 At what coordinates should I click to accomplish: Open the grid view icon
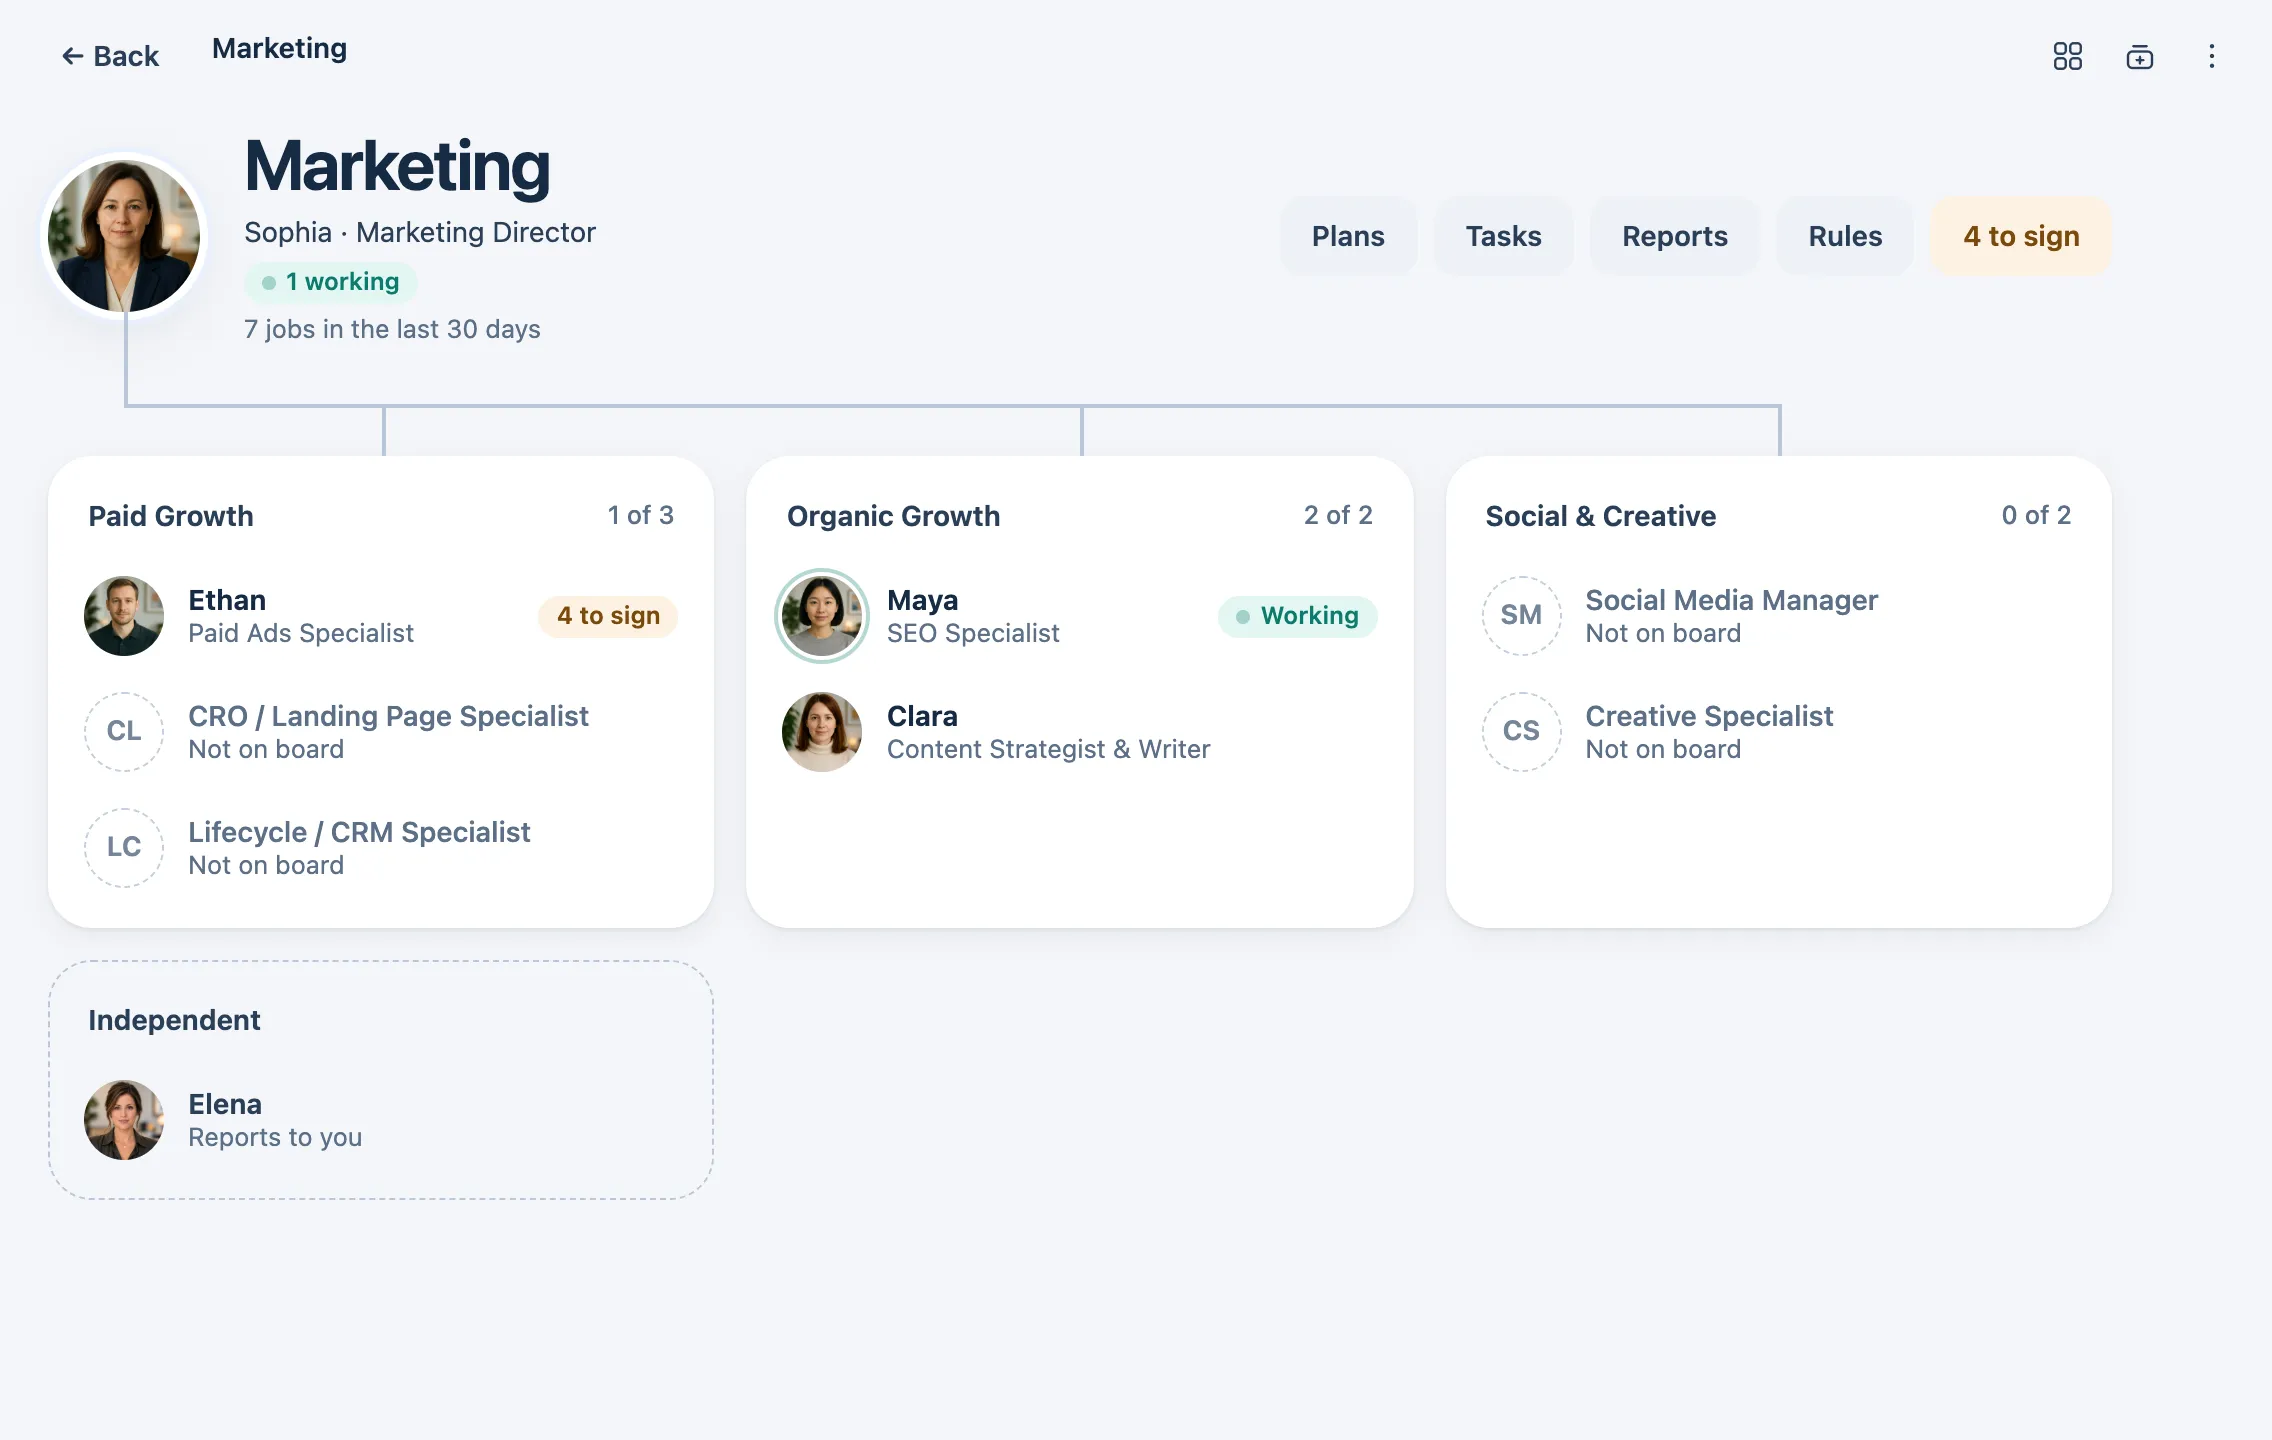pos(2067,56)
